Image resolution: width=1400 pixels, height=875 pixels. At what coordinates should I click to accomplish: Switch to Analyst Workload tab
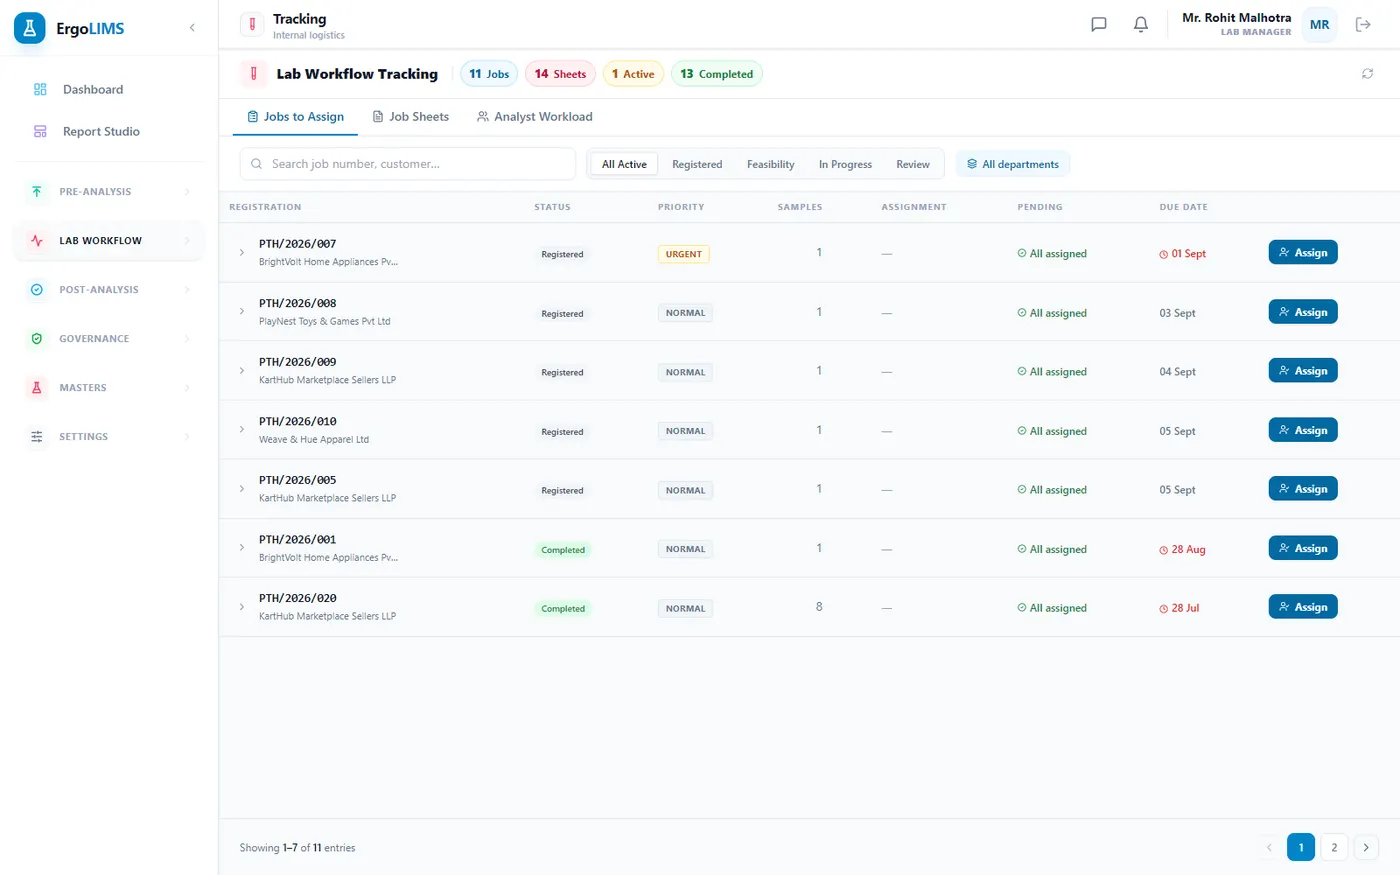[x=535, y=117]
